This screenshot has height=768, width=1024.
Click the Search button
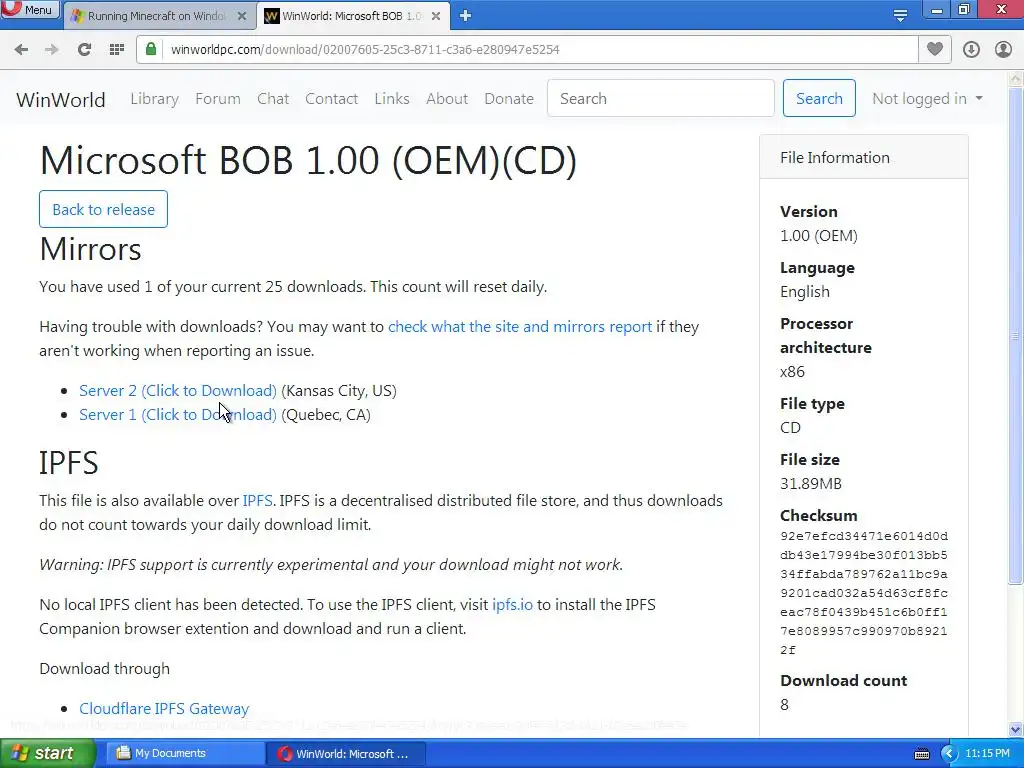tap(820, 99)
